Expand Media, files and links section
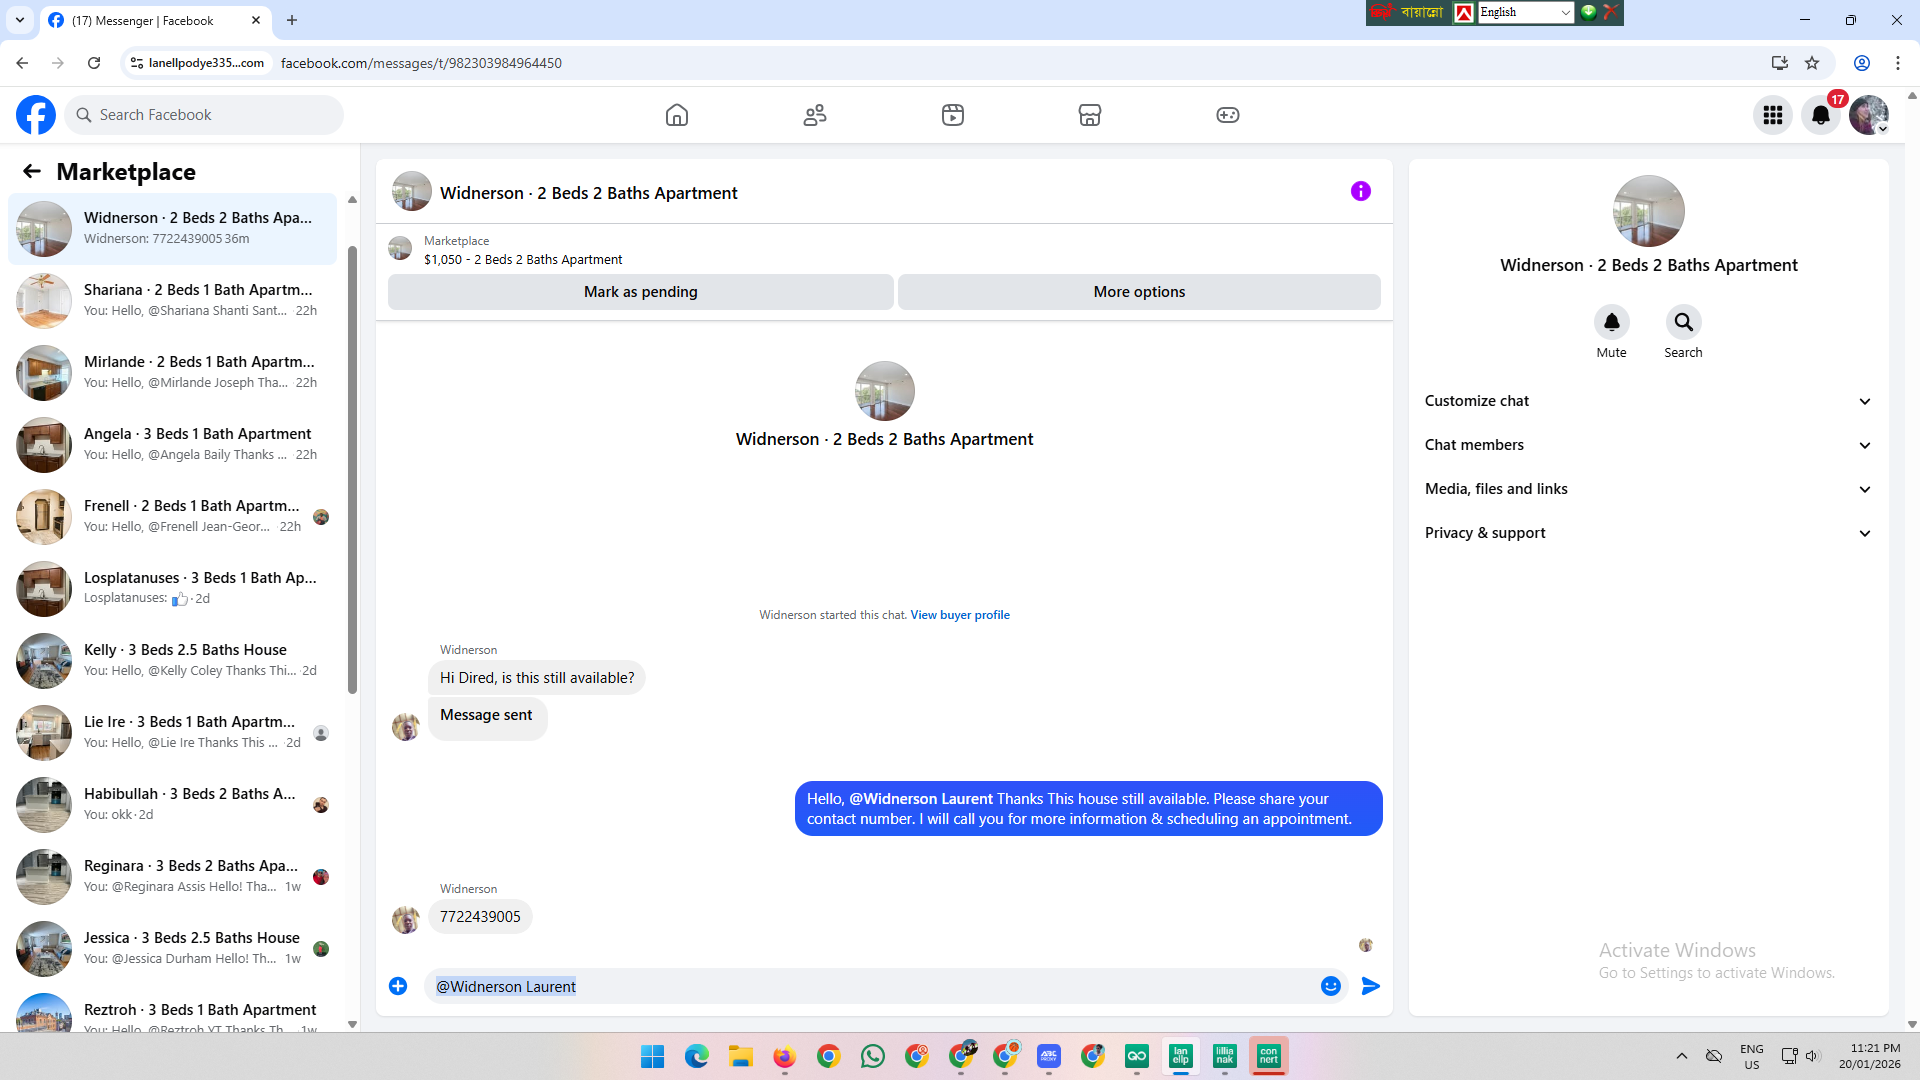The image size is (1920, 1080). pos(1648,489)
